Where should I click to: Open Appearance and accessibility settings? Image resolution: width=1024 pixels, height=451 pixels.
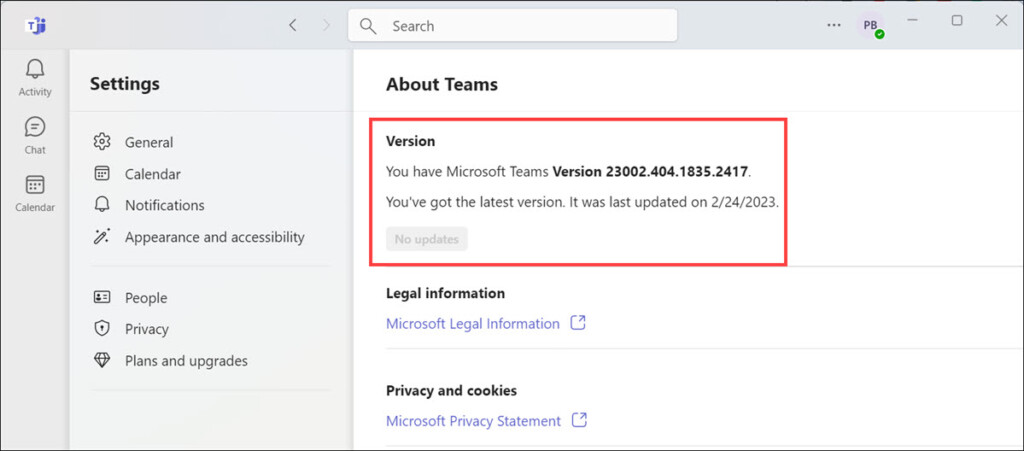214,237
